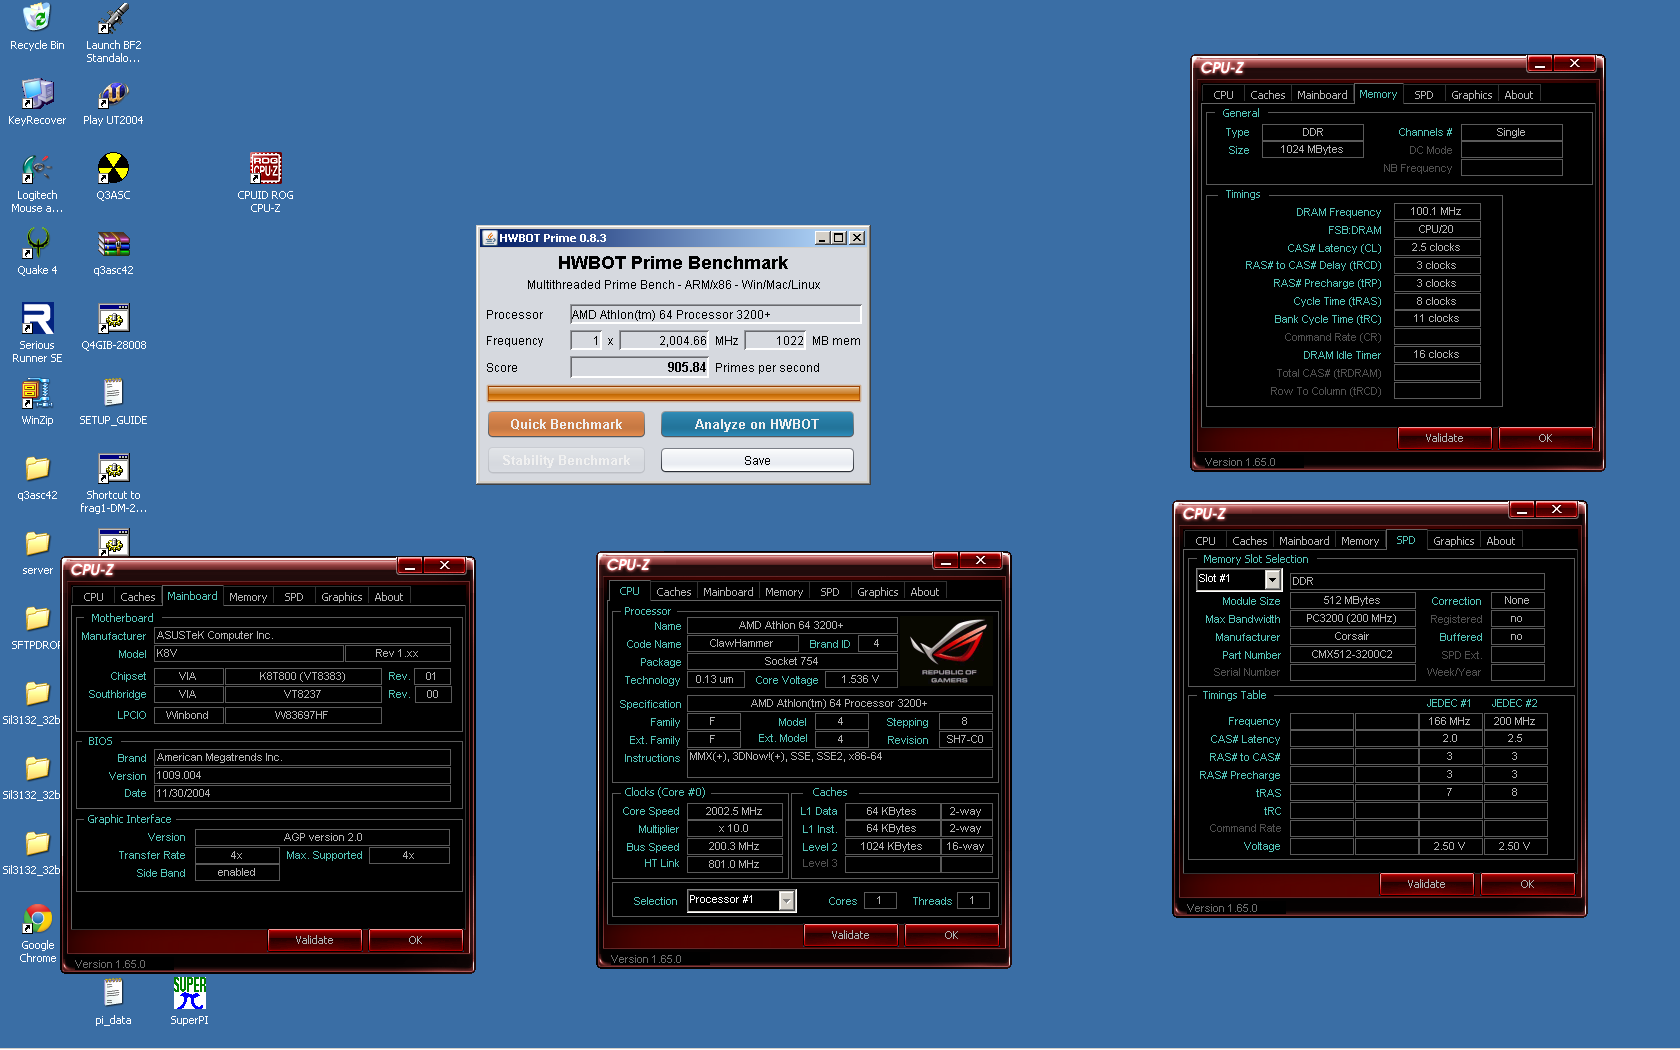Select the server folder icon
Viewport: 1680px width, 1050px height.
[37, 543]
